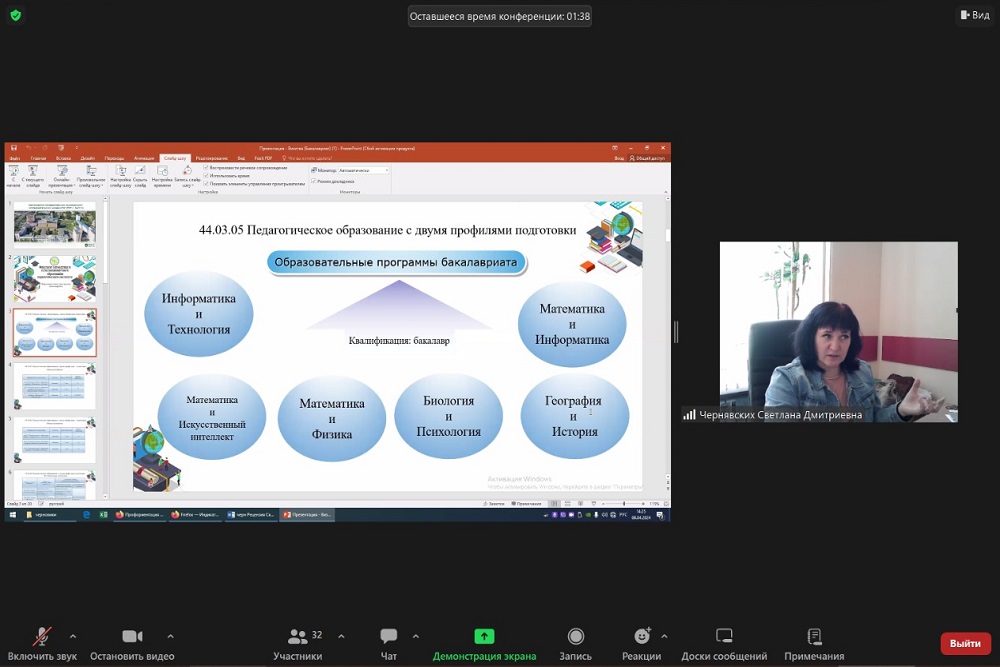Start slideshow С текущего слайда
The height and width of the screenshot is (667, 1000).
(33, 176)
